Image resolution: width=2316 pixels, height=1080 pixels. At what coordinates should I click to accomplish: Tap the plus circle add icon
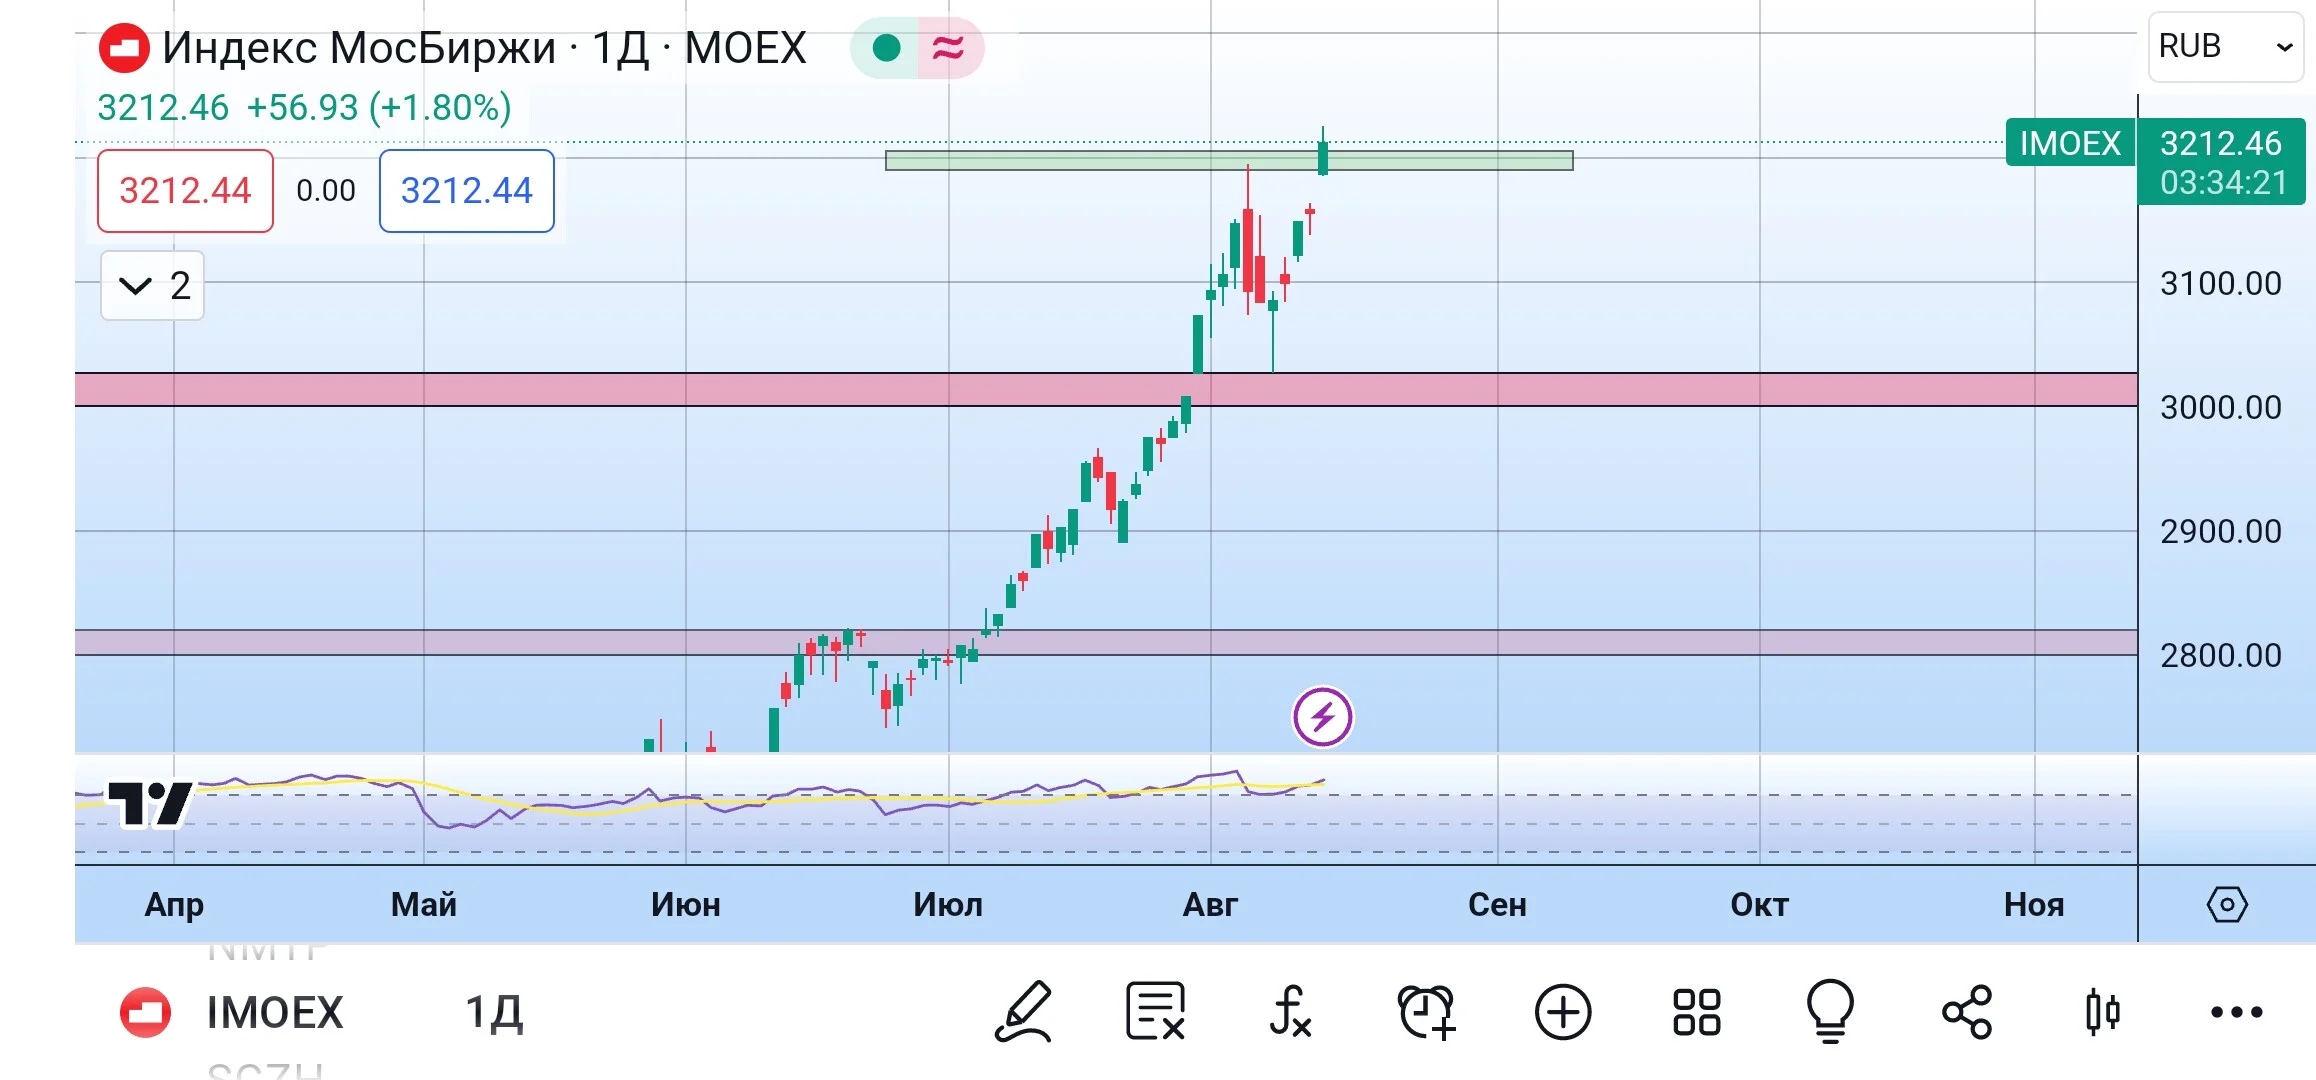click(x=1563, y=1012)
